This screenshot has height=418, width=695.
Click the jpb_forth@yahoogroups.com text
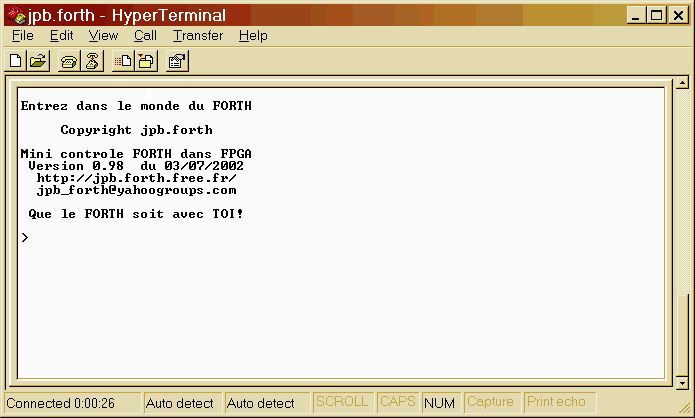click(137, 190)
